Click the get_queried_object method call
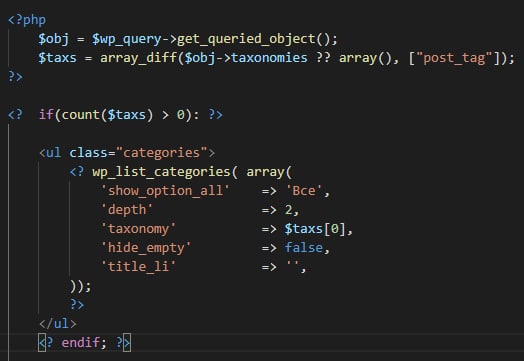524x361 pixels. pyautogui.click(x=246, y=39)
